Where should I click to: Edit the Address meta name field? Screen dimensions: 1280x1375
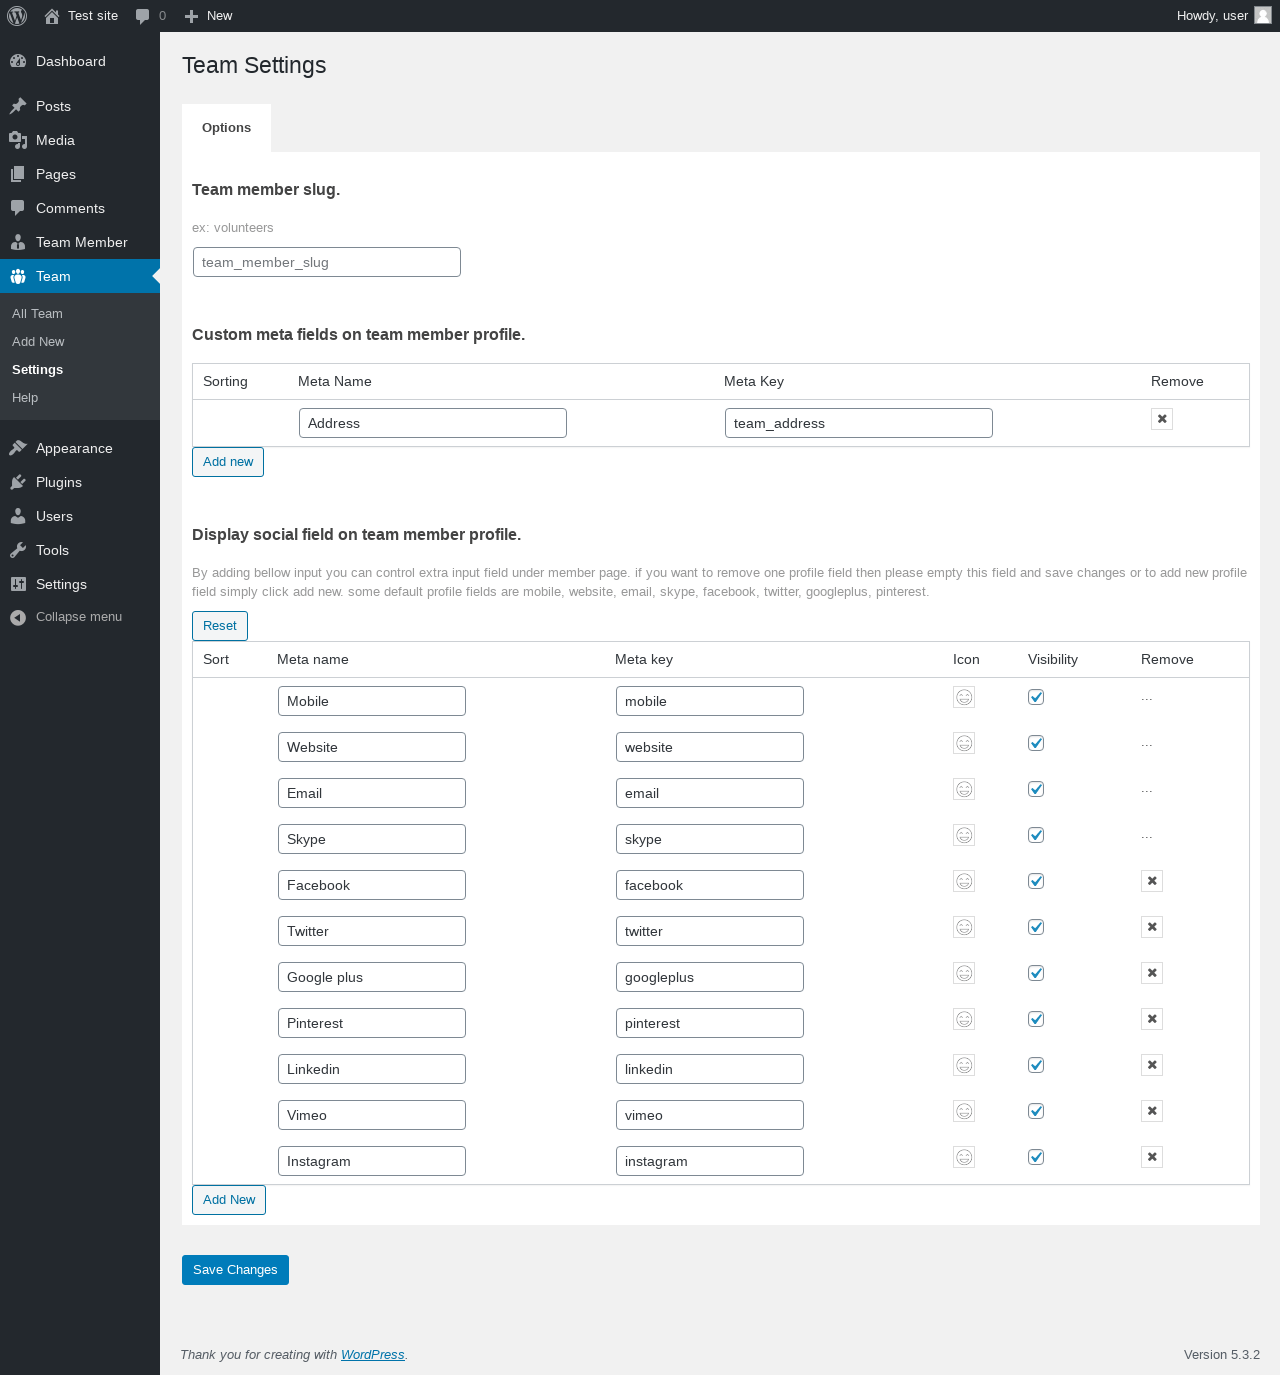[x=433, y=423]
